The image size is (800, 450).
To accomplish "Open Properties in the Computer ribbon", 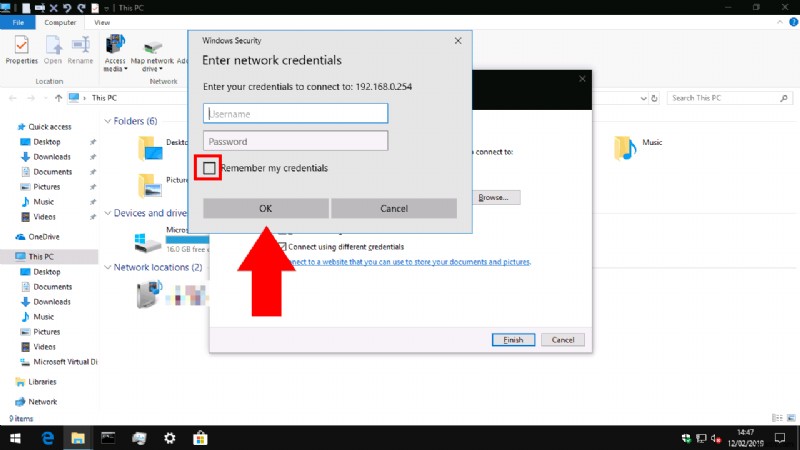I will (21, 49).
